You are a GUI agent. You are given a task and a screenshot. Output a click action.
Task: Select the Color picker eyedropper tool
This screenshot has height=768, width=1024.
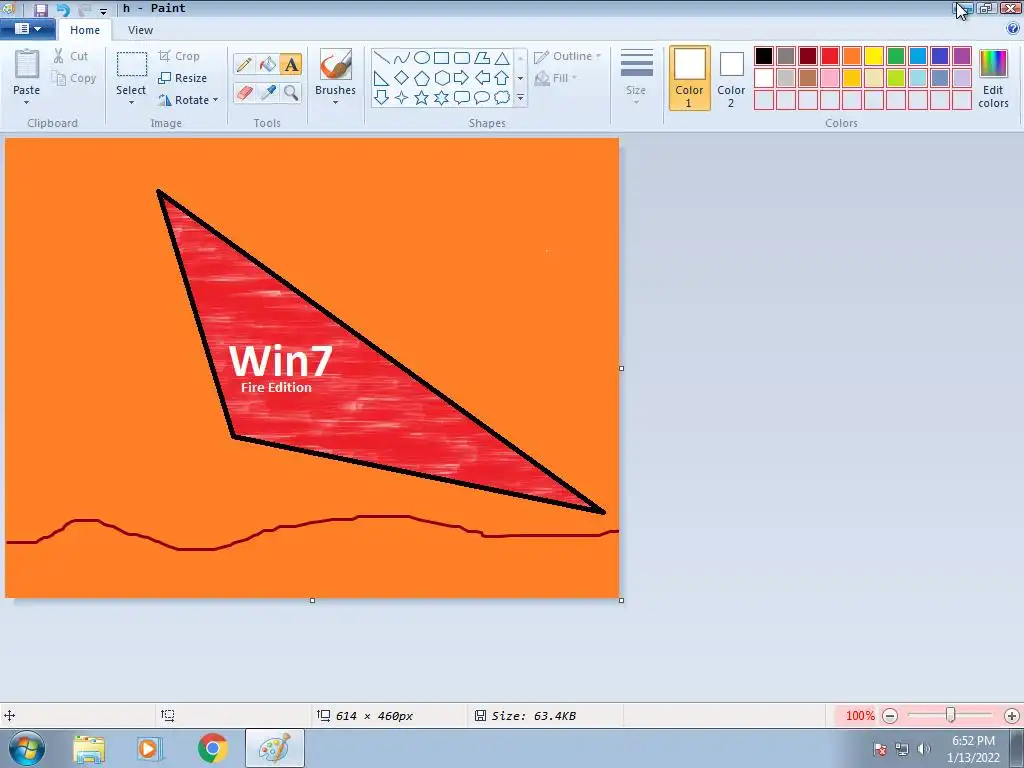coord(268,93)
